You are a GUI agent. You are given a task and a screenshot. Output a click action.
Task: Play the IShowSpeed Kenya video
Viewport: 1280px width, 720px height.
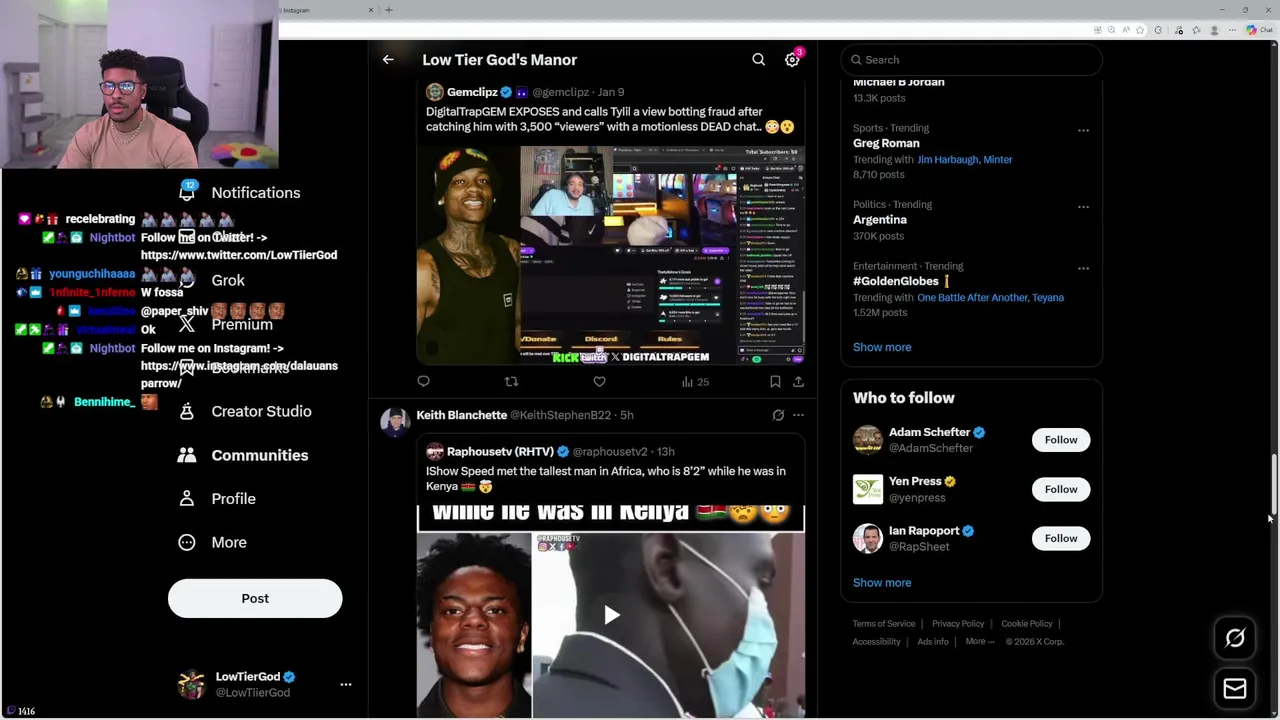(x=611, y=615)
